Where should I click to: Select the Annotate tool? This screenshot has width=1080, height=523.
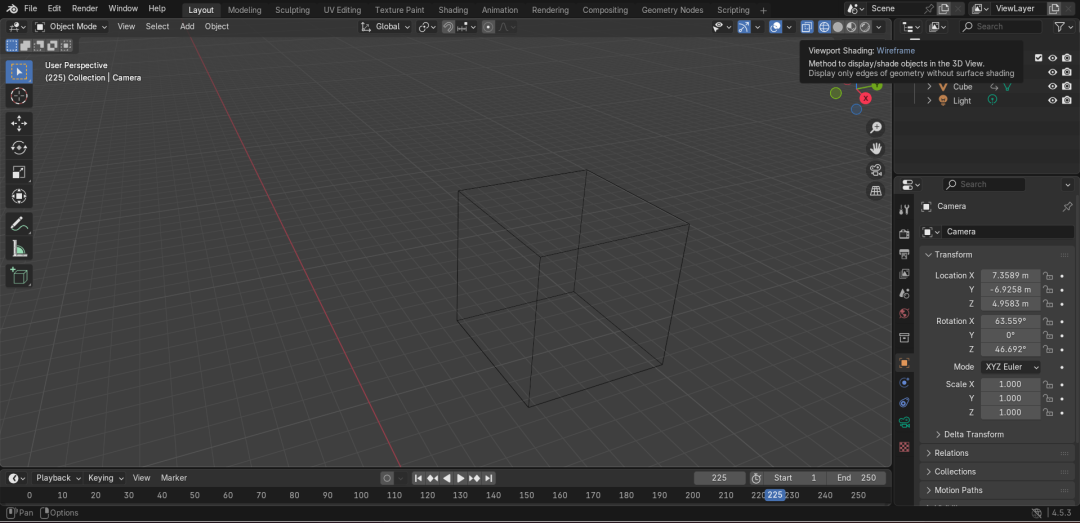[x=19, y=224]
